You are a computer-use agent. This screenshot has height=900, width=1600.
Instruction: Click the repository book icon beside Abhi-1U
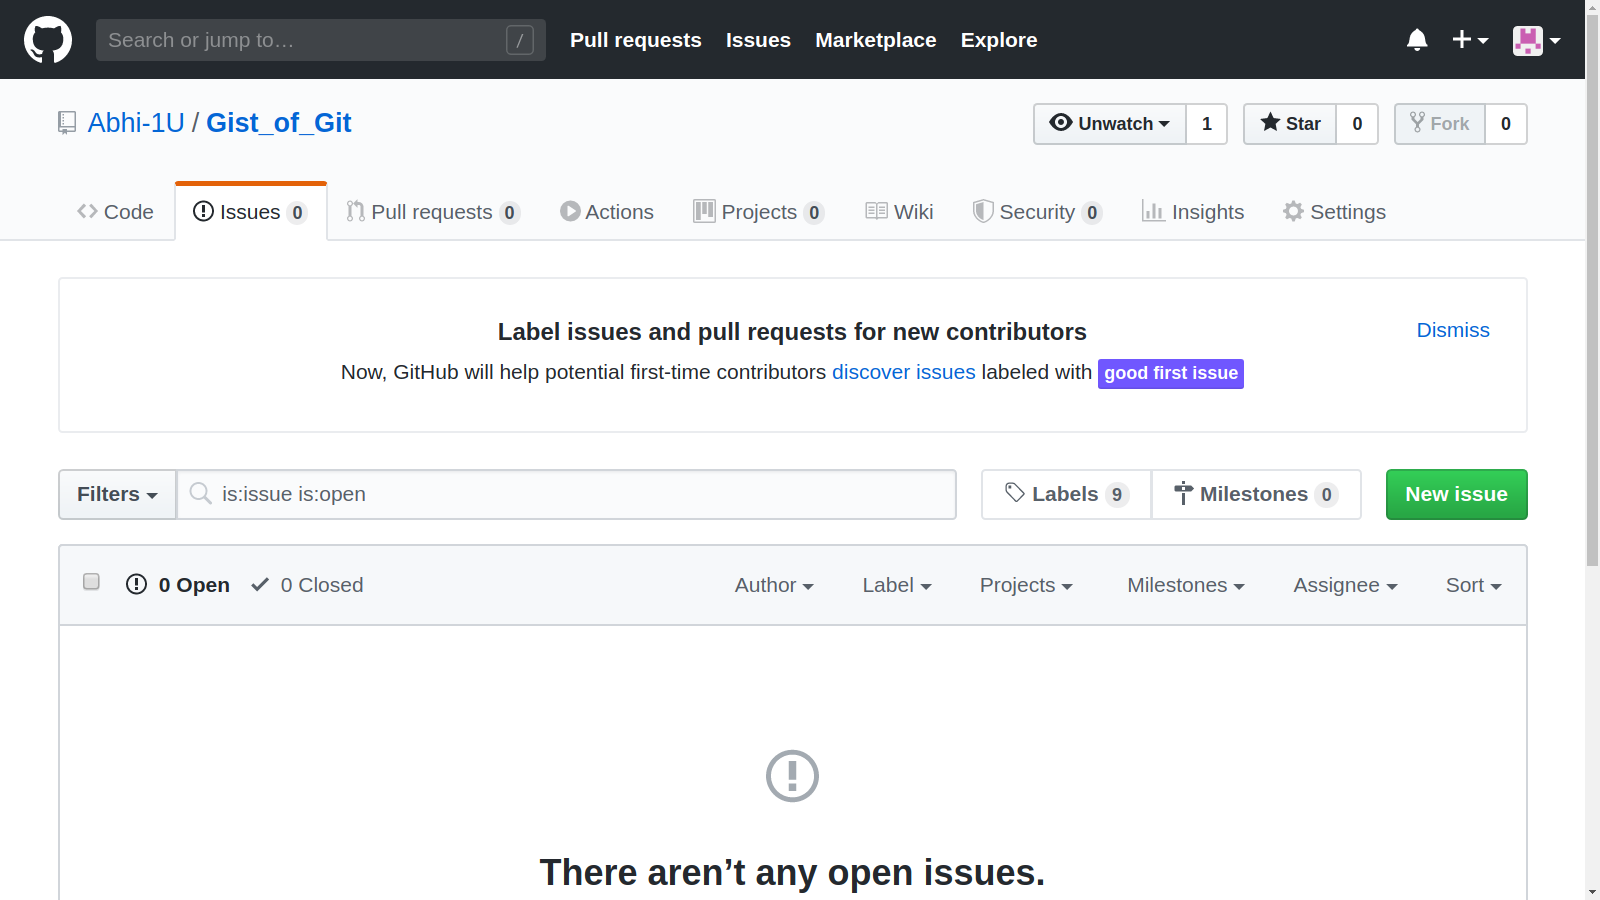click(67, 123)
